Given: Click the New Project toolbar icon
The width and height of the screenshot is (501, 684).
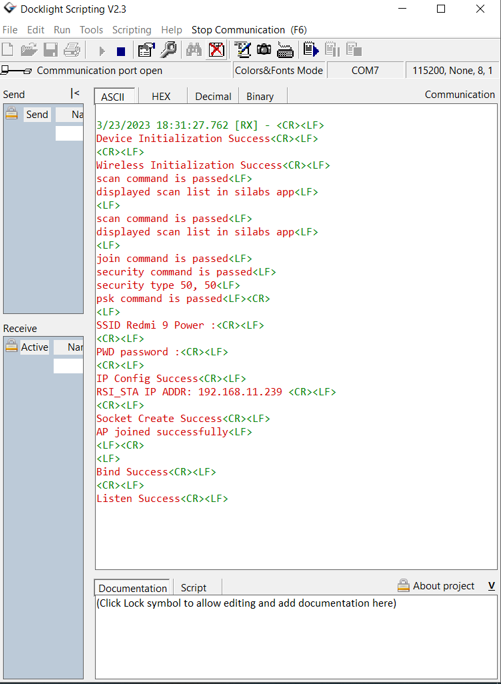Looking at the screenshot, I should pos(7,50).
